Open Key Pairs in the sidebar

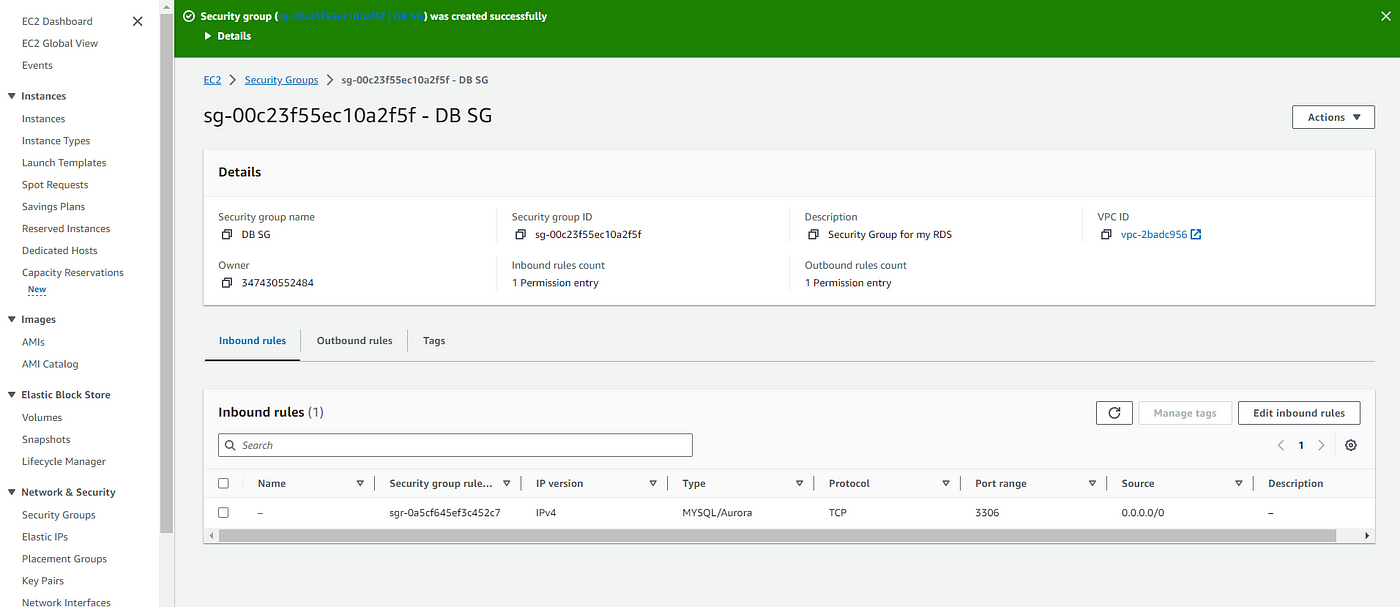[x=43, y=581]
